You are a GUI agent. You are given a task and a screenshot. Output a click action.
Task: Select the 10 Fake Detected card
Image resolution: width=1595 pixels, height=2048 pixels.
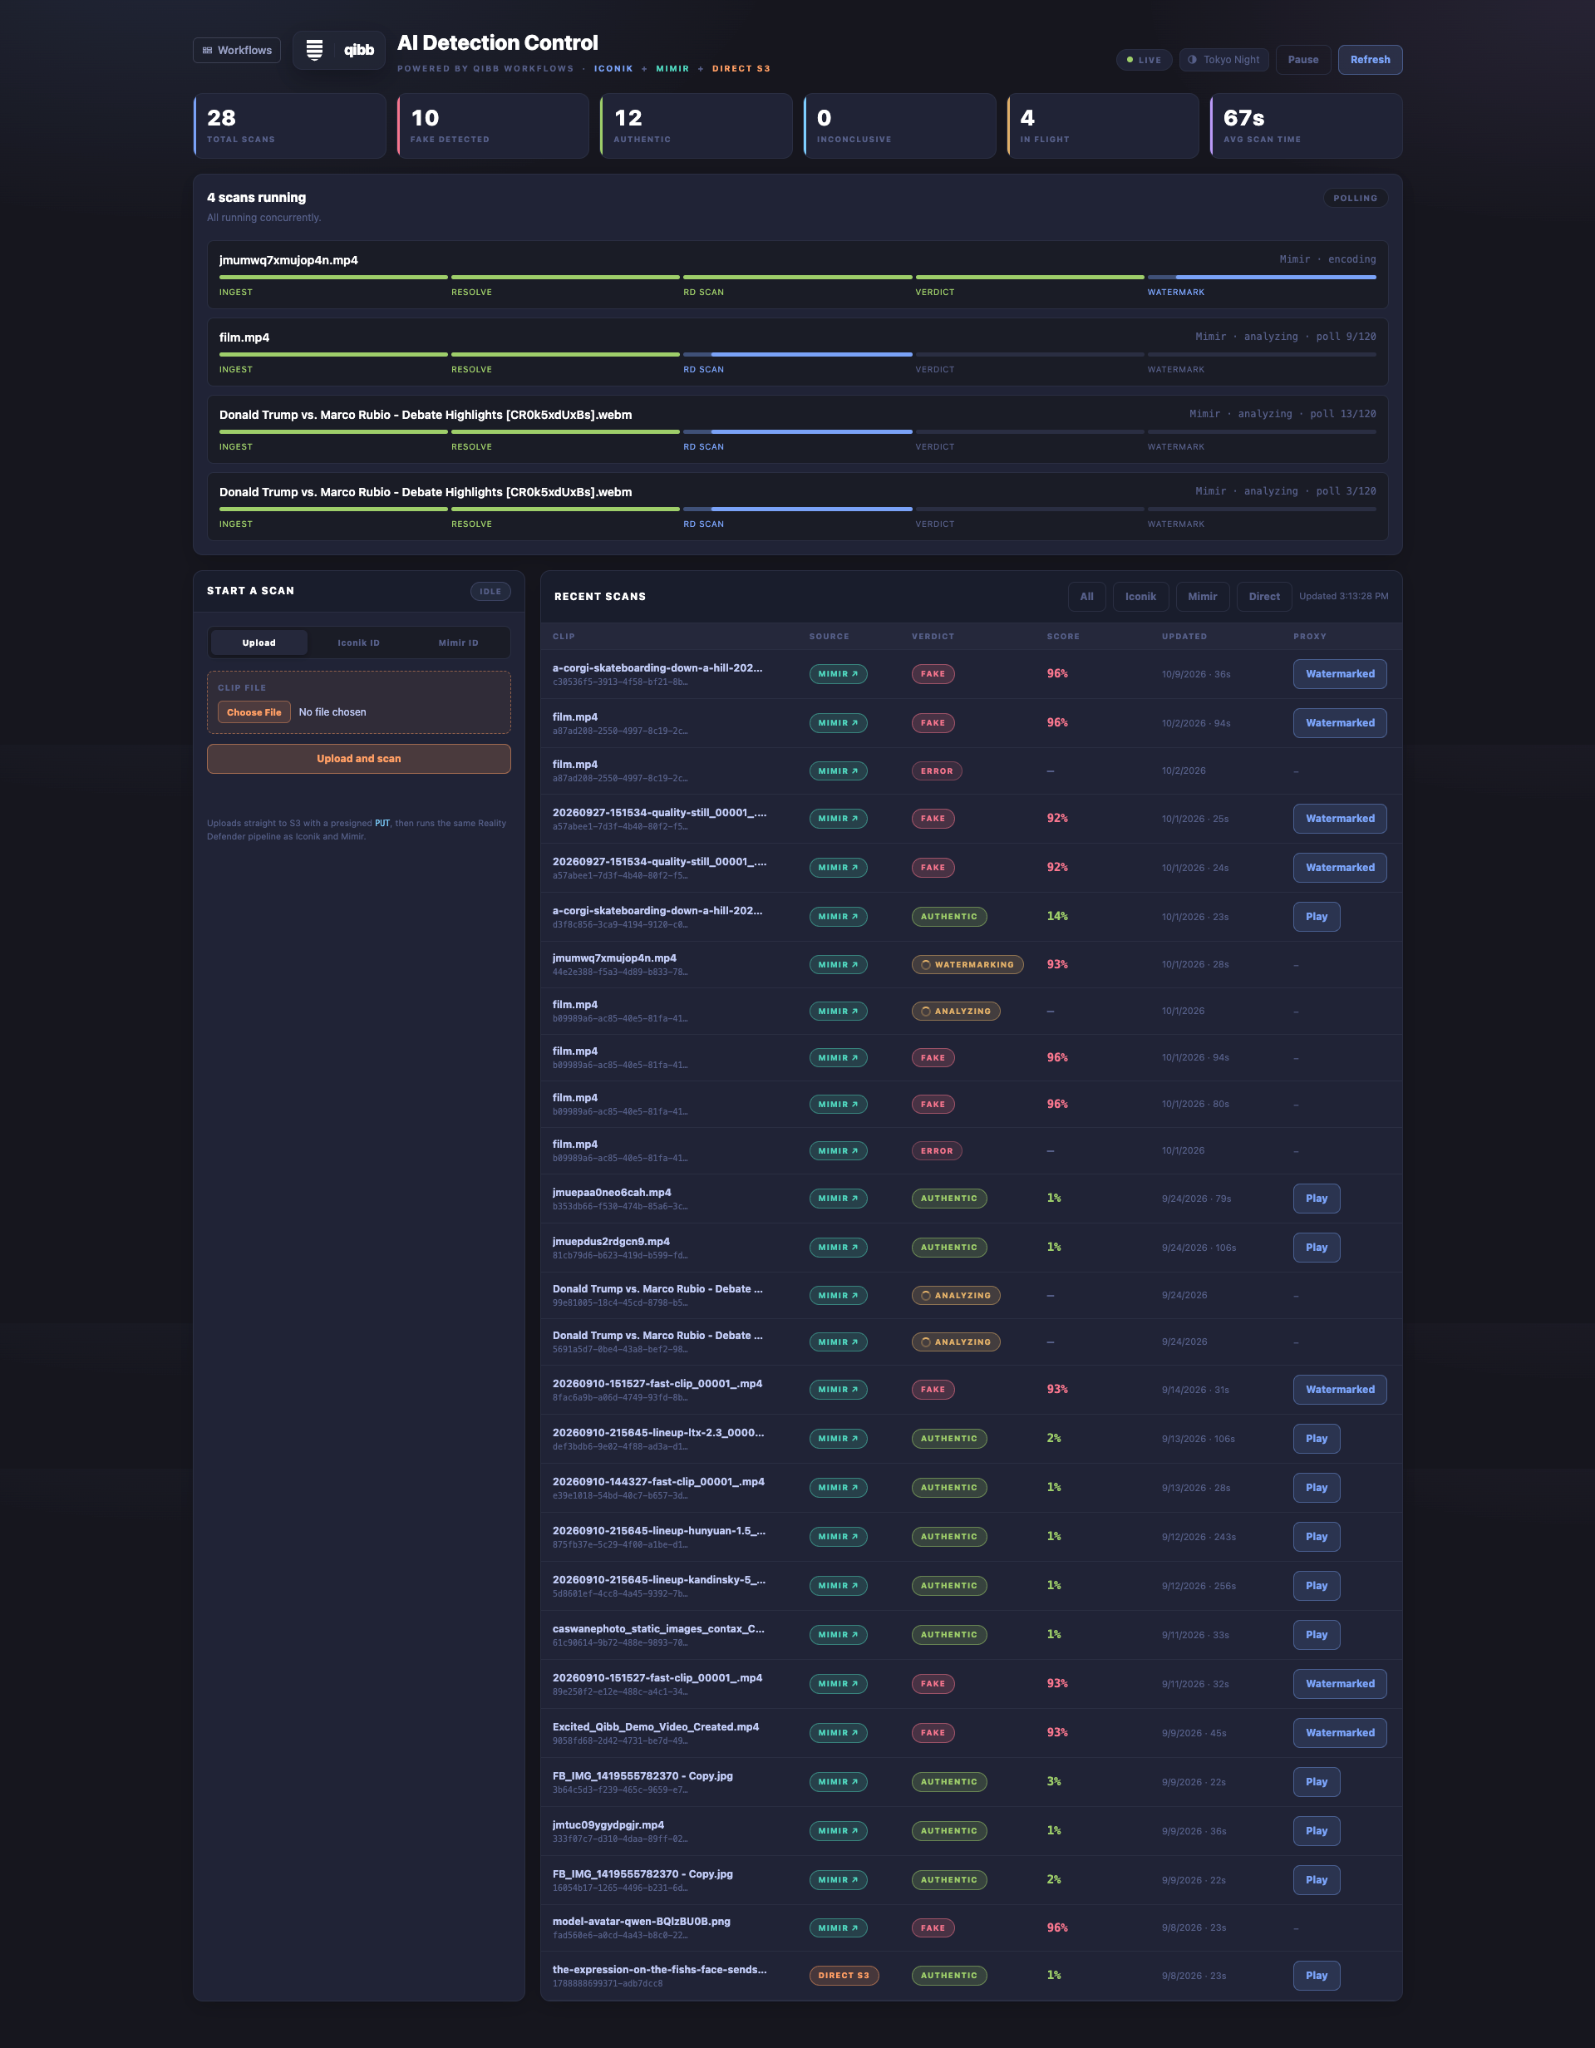(x=493, y=126)
